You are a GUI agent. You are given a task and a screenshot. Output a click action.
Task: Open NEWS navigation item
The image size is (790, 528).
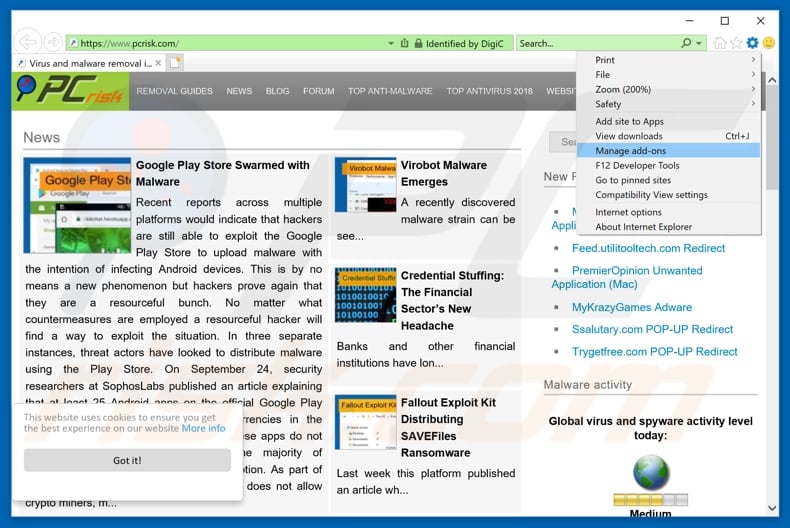[239, 91]
